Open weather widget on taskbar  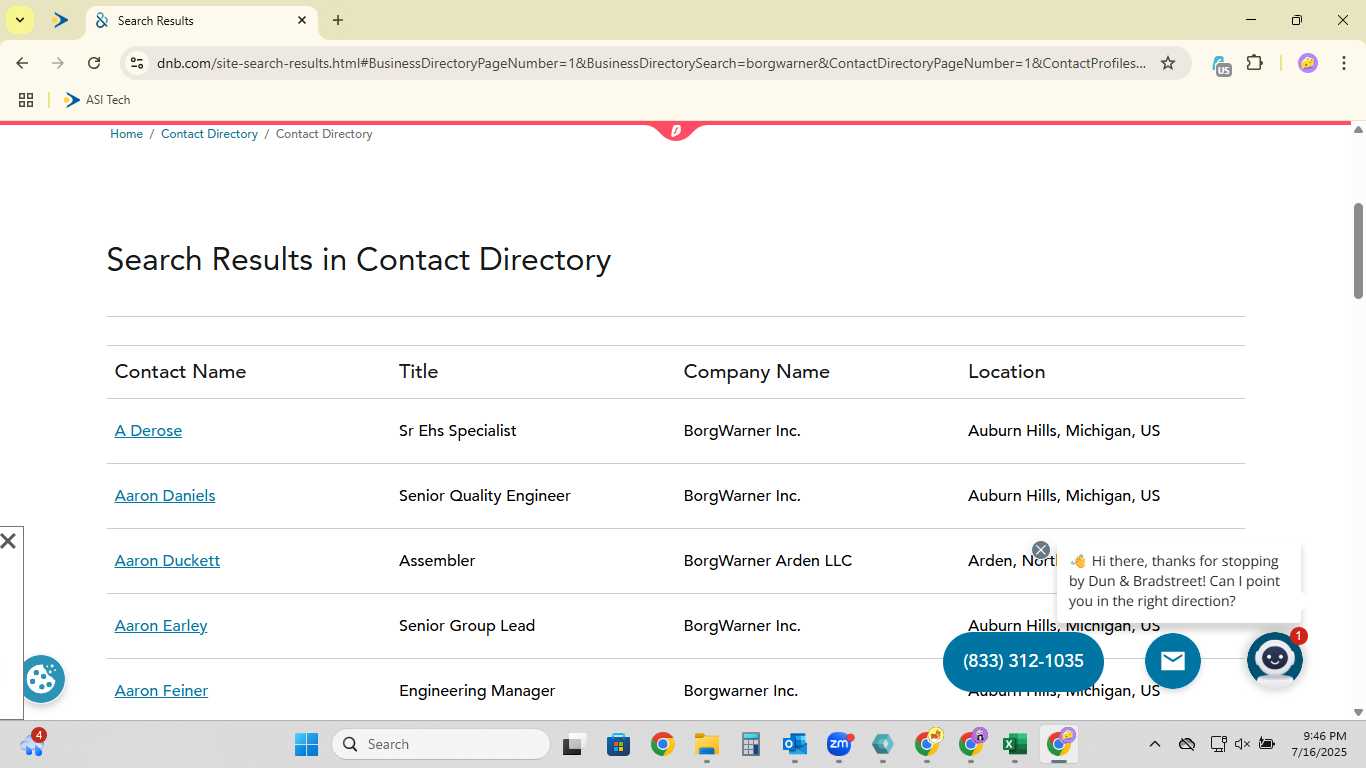tap(31, 743)
